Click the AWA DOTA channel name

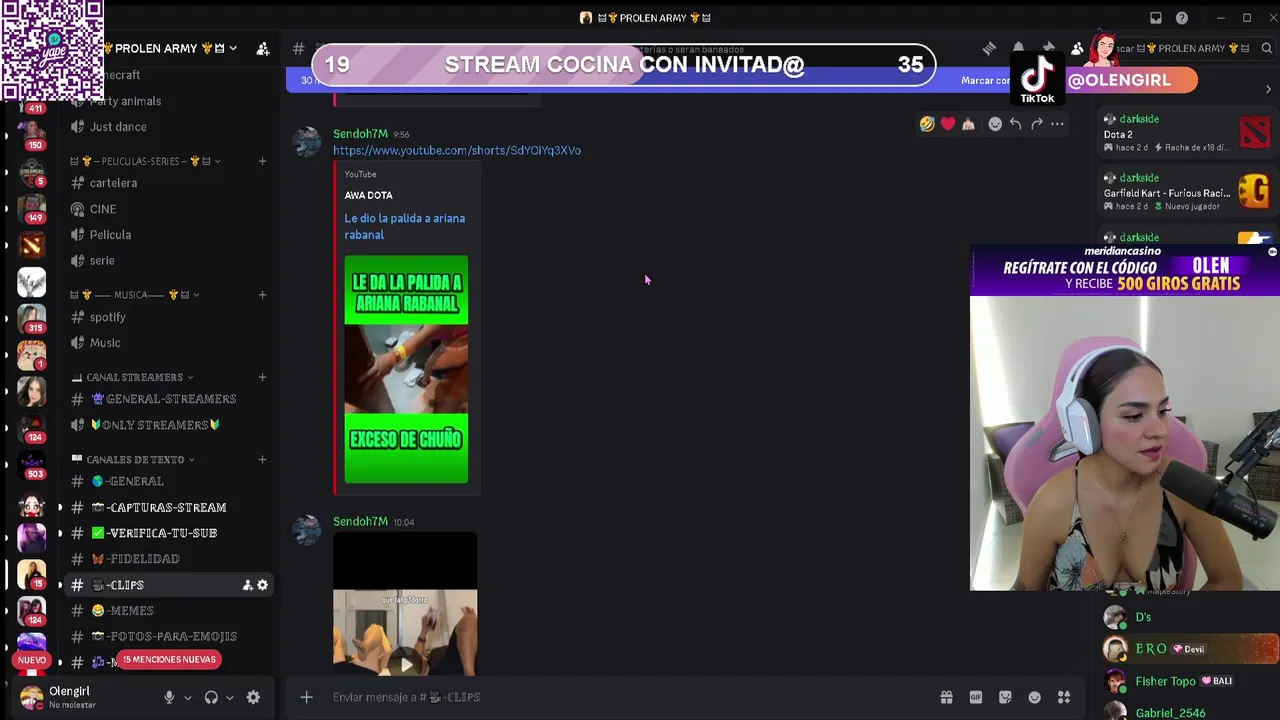368,195
